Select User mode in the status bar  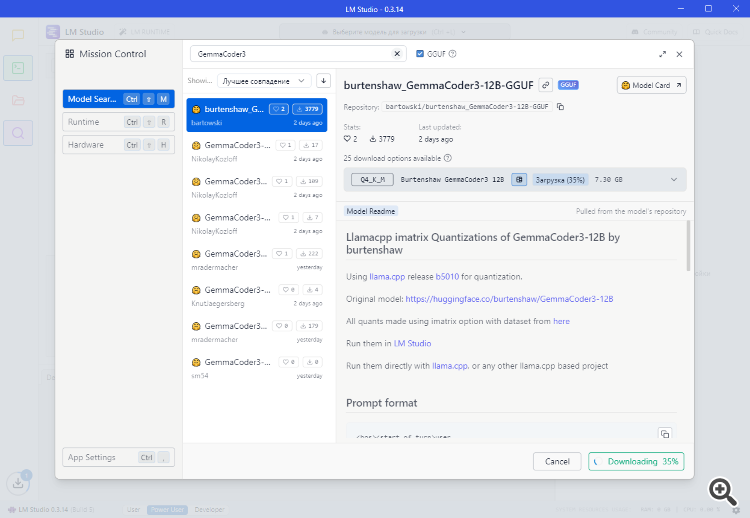[x=133, y=510]
